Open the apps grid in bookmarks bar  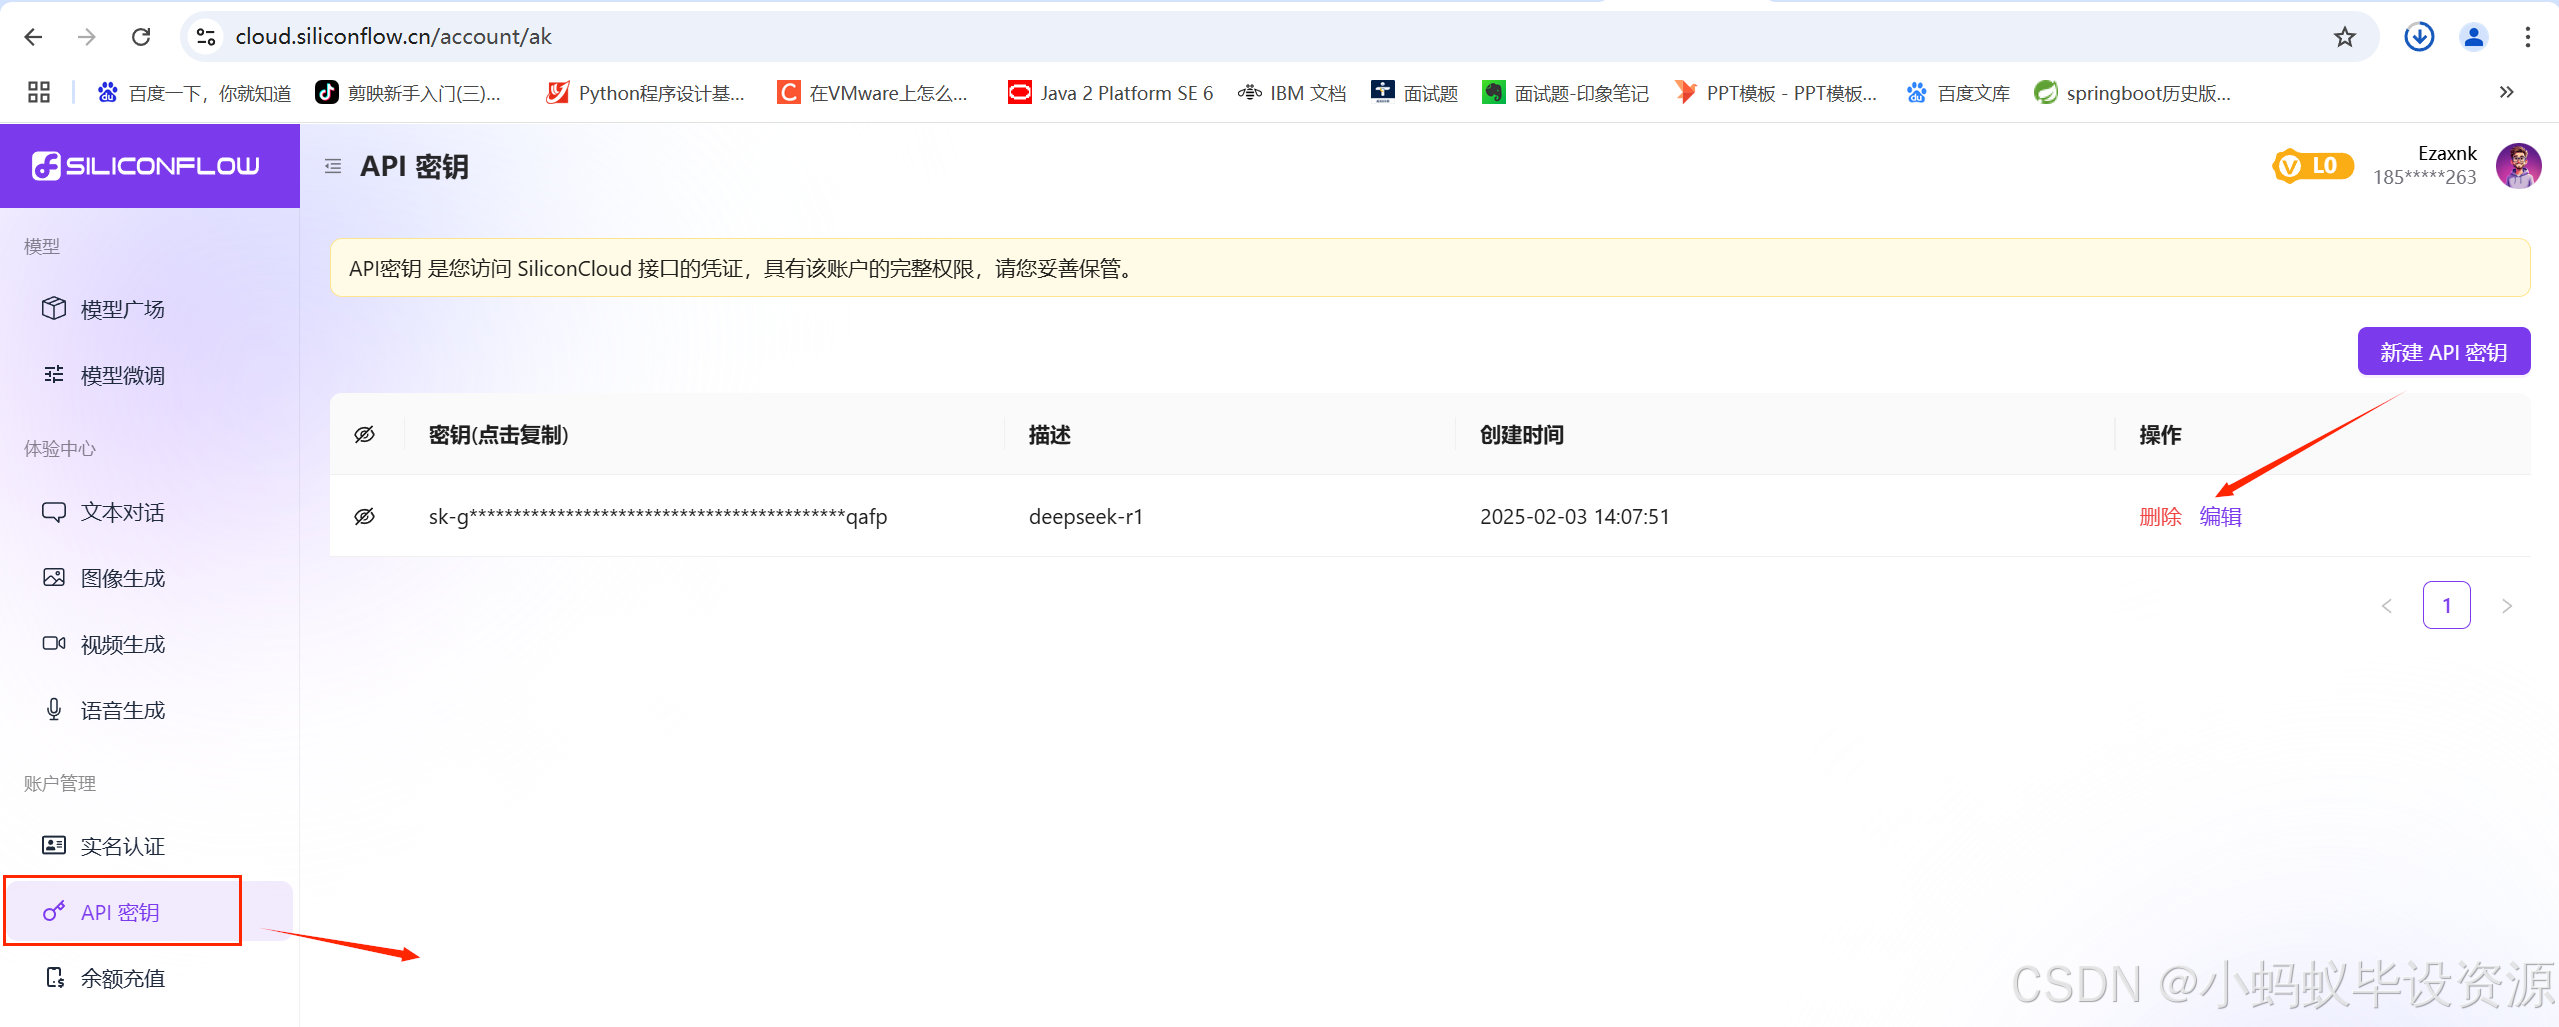(39, 93)
